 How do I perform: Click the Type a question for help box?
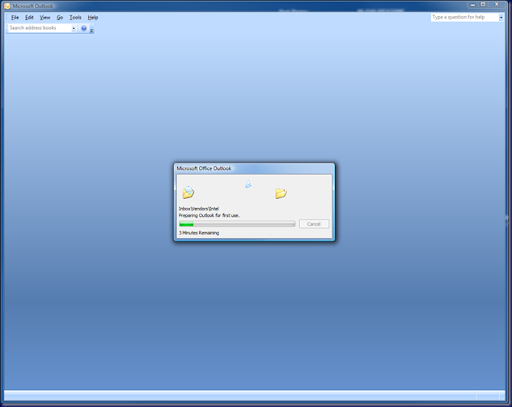click(465, 17)
